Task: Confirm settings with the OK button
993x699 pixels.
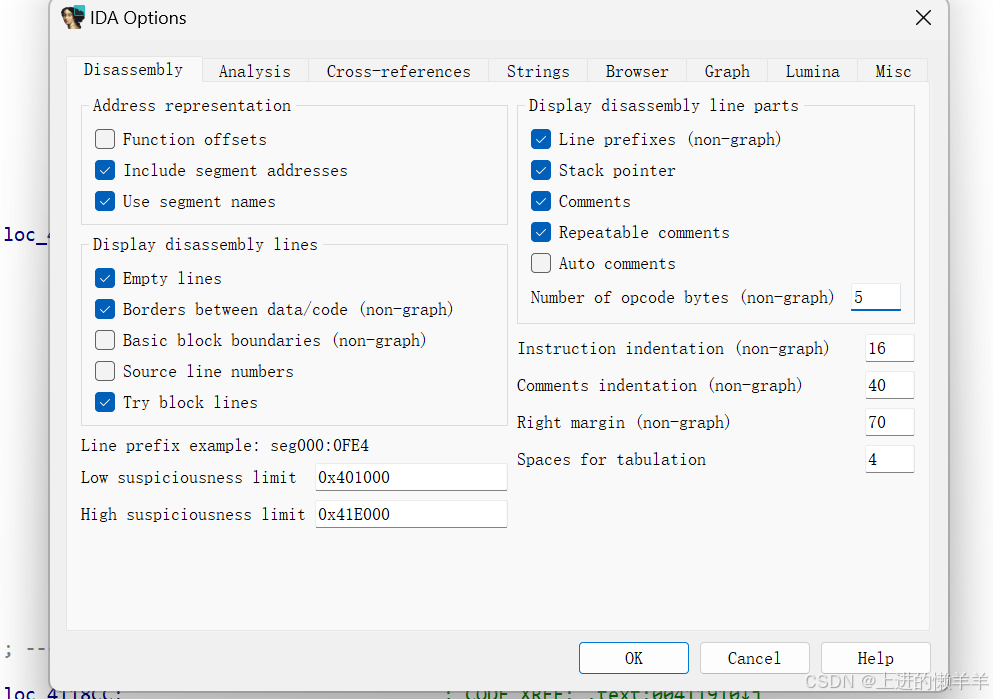Action: [x=633, y=658]
